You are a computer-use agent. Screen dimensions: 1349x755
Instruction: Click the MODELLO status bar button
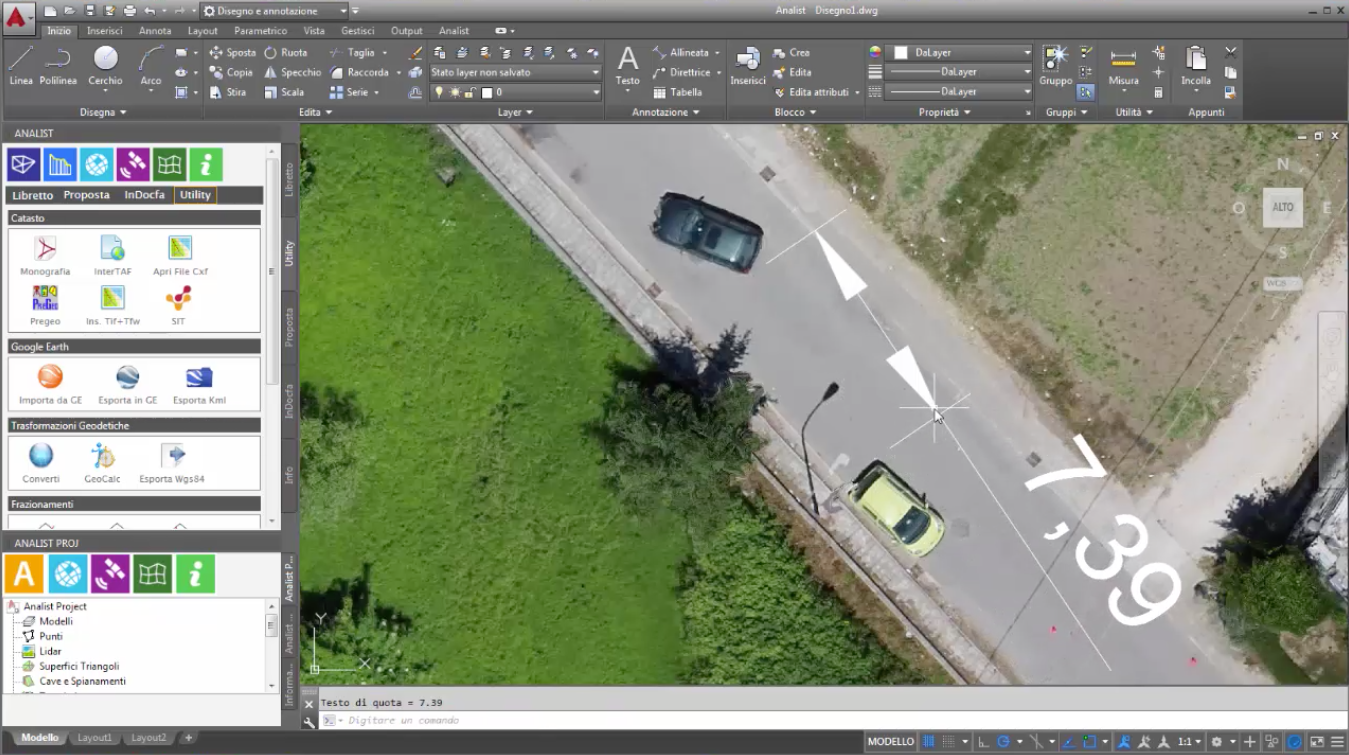click(x=890, y=742)
